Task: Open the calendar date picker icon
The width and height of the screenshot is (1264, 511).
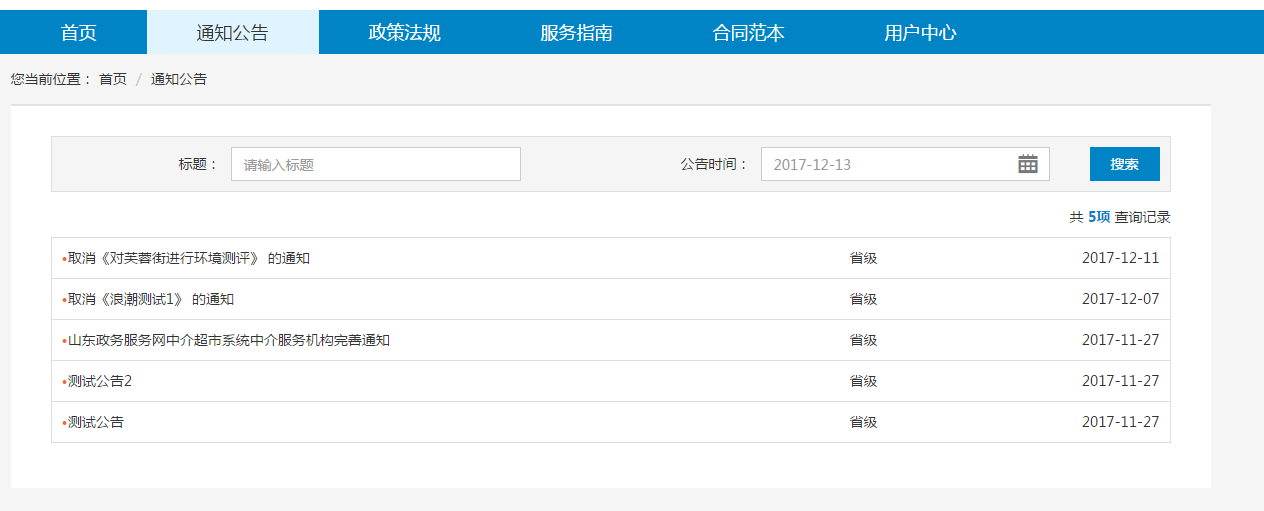Action: click(x=1027, y=164)
